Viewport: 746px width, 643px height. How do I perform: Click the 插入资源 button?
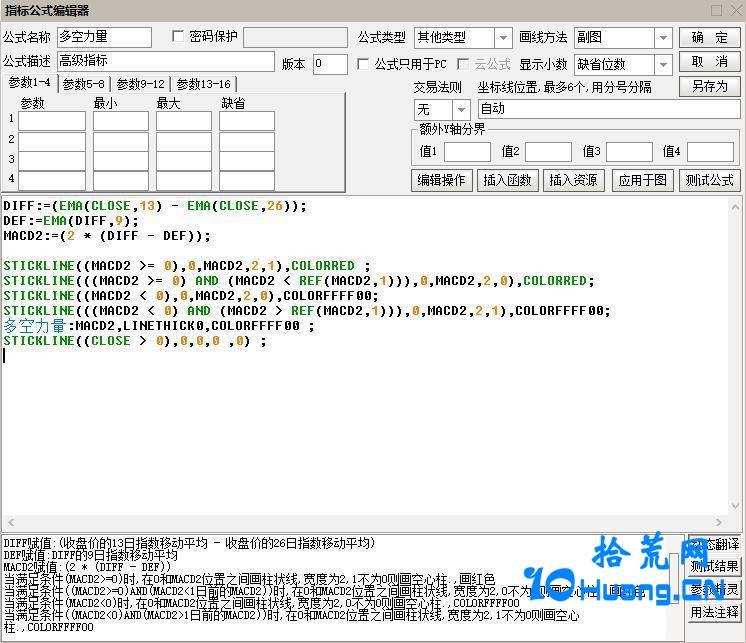tap(574, 180)
